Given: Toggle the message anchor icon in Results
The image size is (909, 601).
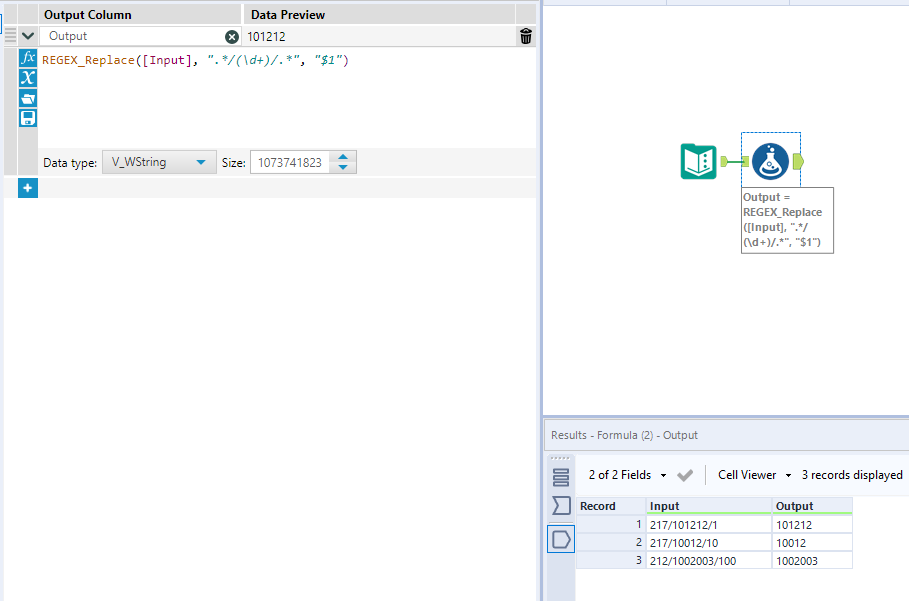Looking at the screenshot, I should click(560, 477).
